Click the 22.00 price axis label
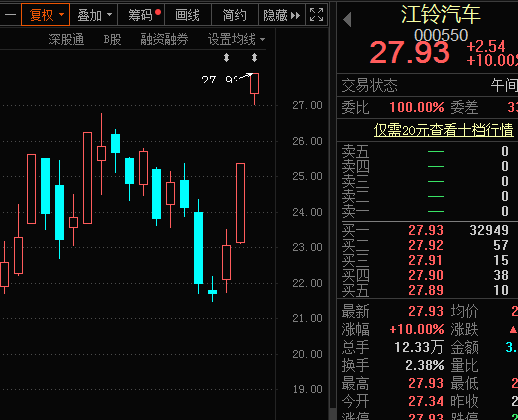The height and width of the screenshot is (420, 518). tap(307, 283)
